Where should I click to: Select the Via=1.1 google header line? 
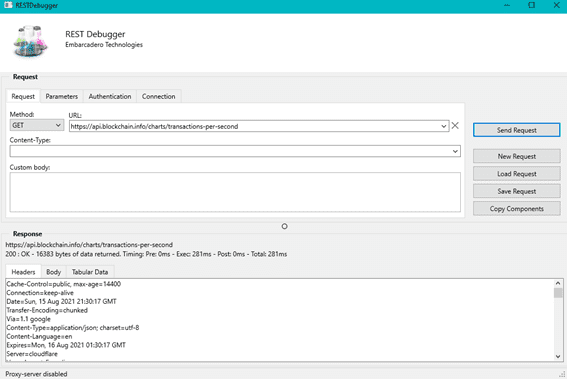pos(29,319)
